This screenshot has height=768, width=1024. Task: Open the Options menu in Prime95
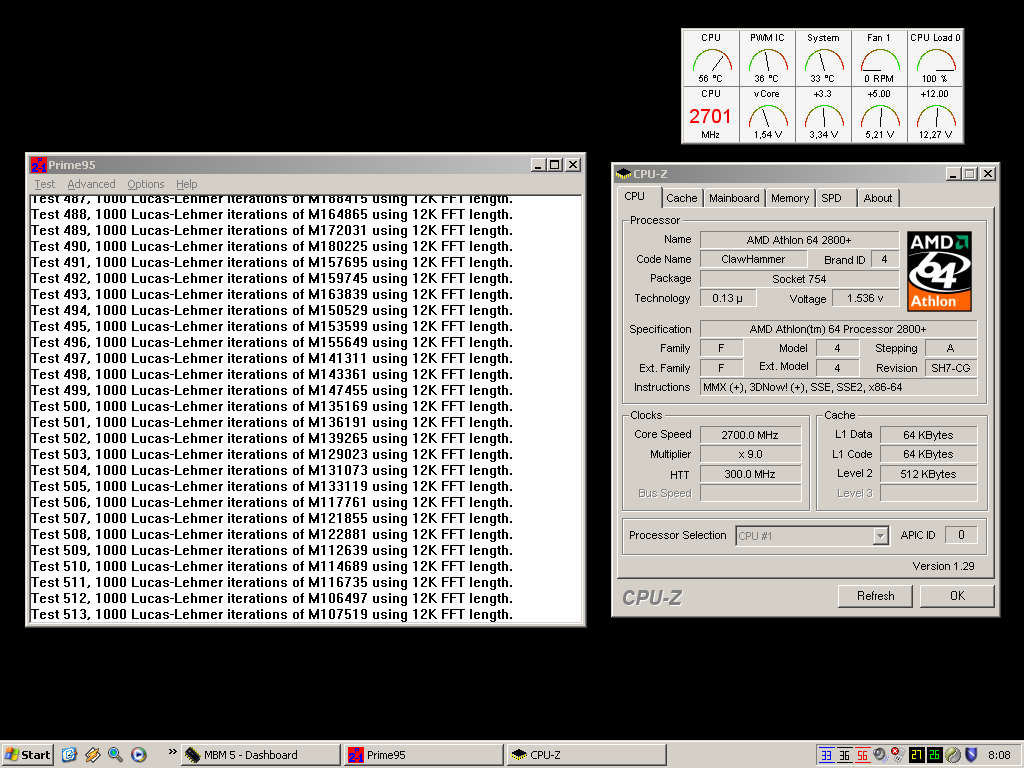coord(145,184)
